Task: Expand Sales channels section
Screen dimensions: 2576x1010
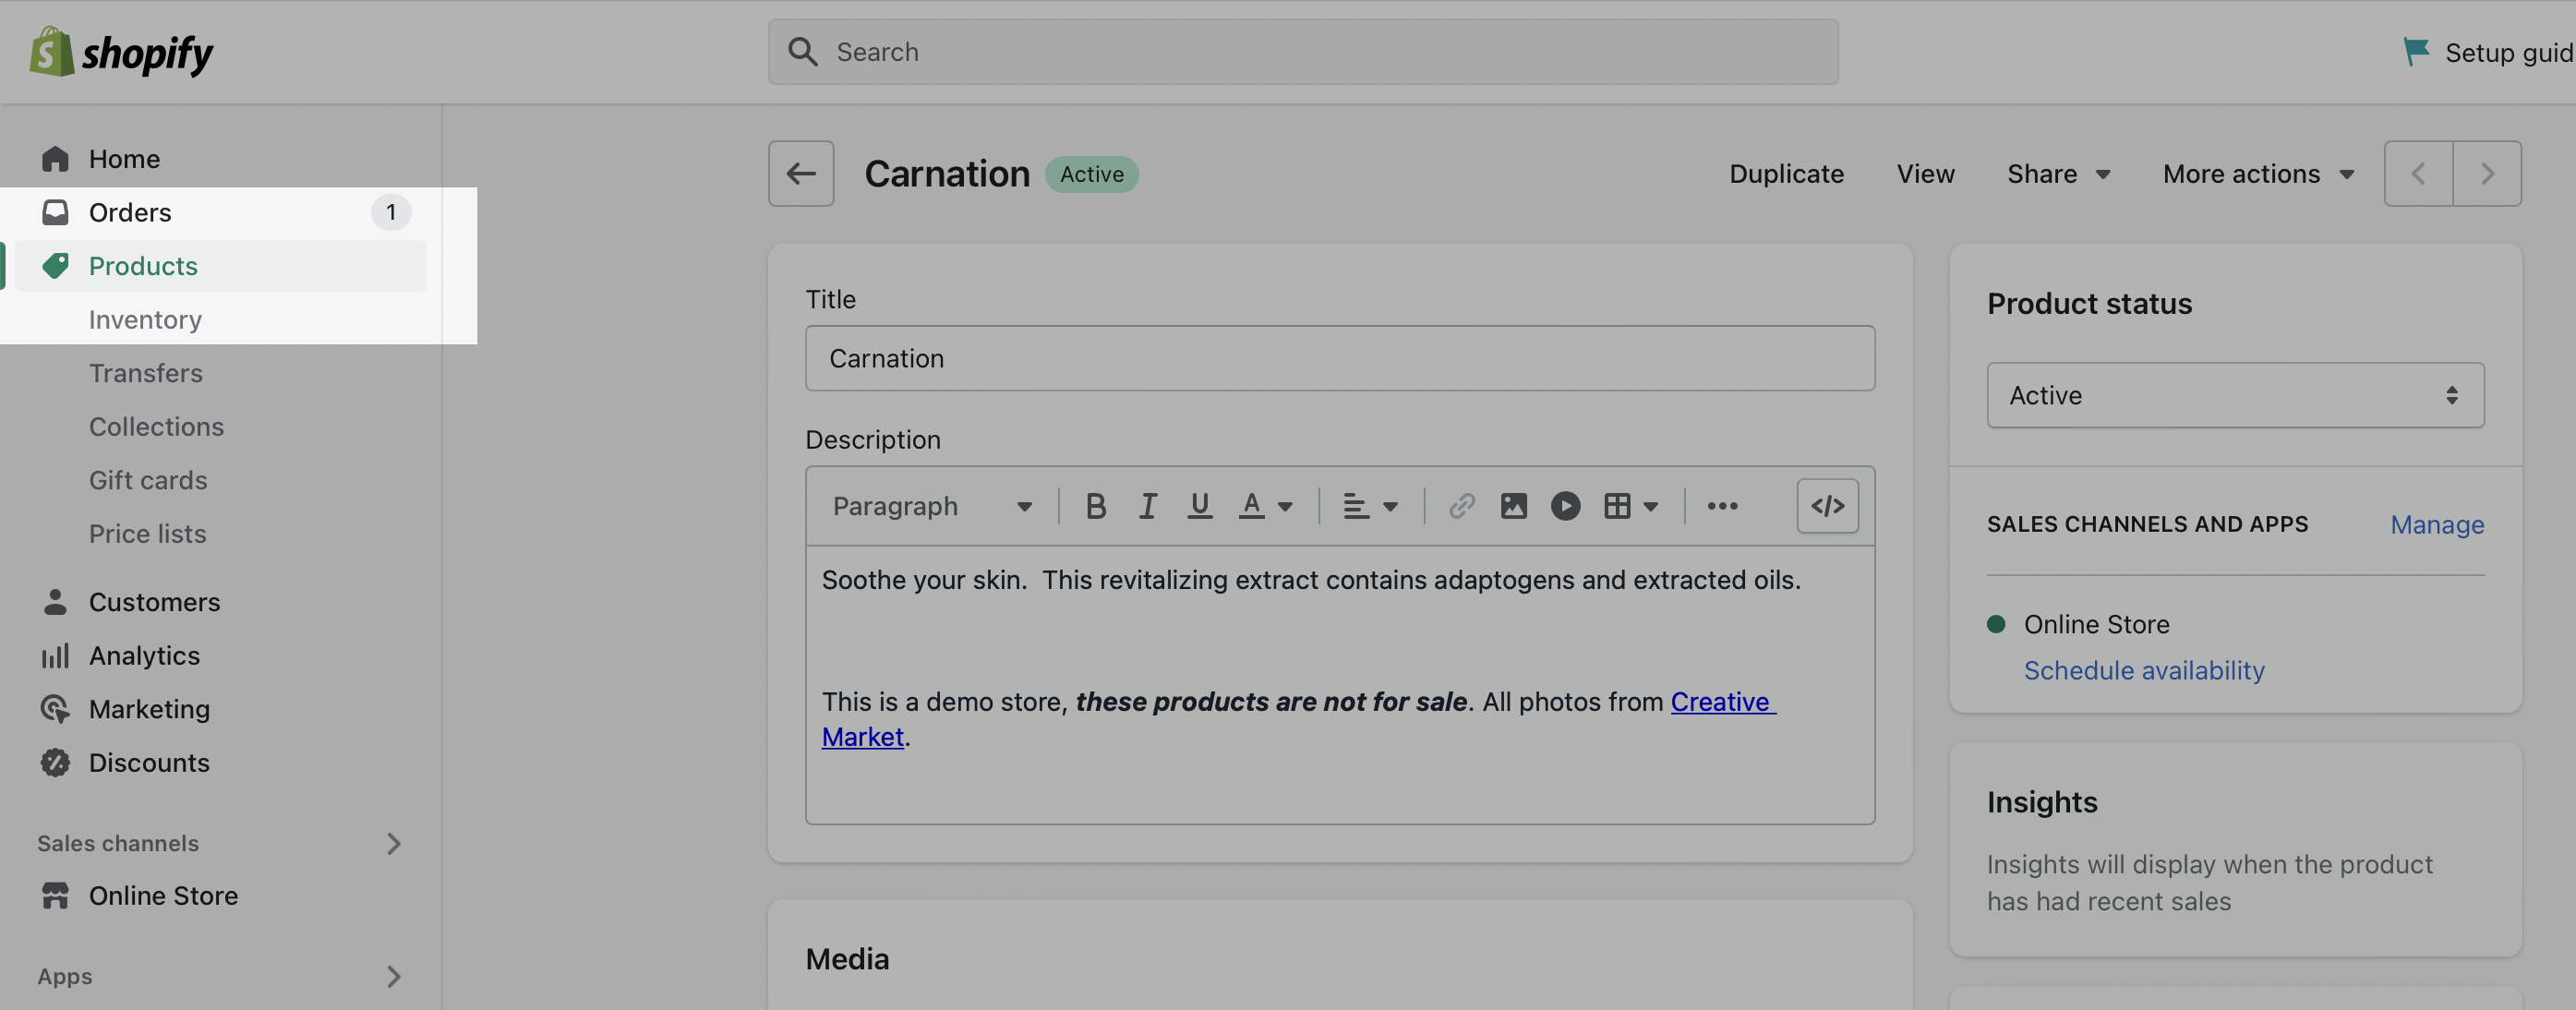Action: coord(393,844)
